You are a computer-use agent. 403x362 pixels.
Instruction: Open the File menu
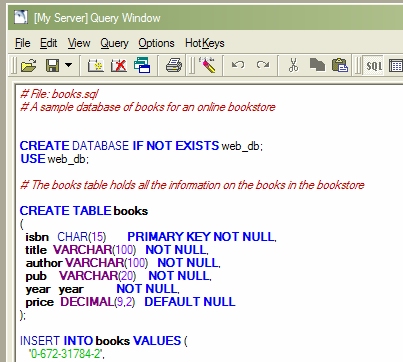23,43
